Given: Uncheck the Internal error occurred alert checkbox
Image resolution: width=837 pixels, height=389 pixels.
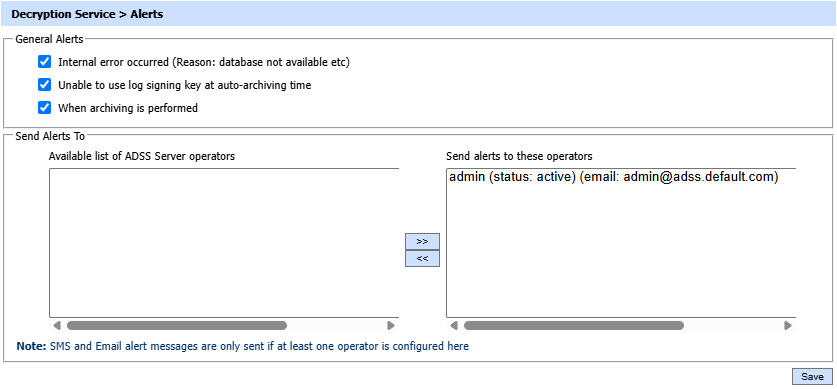Looking at the screenshot, I should tap(44, 62).
